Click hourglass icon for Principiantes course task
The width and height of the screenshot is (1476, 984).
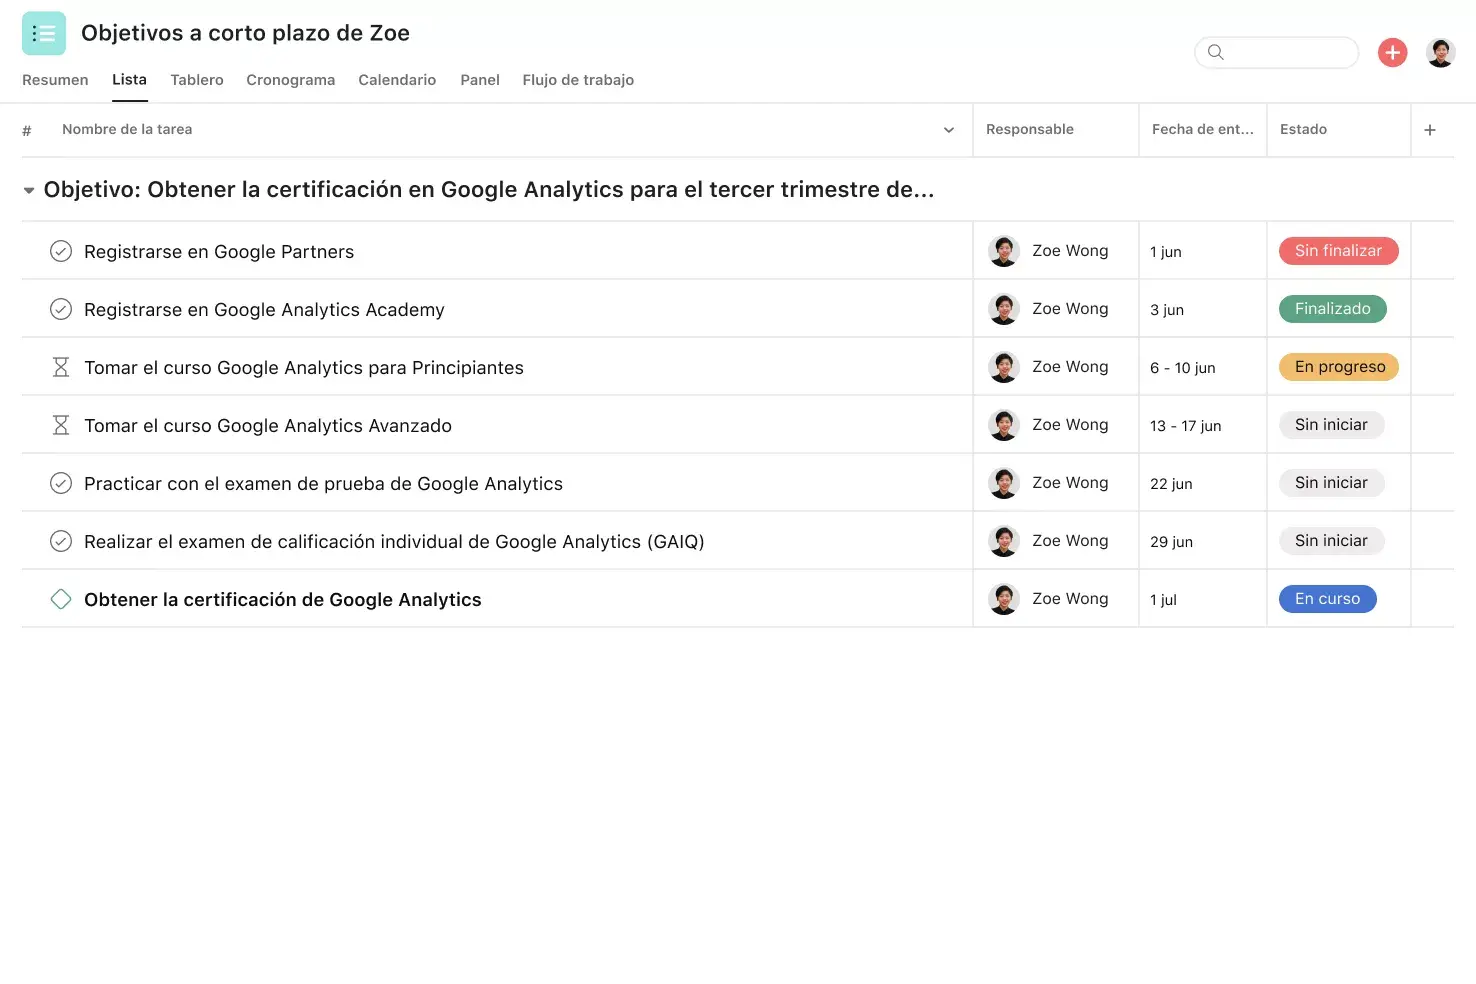click(61, 367)
